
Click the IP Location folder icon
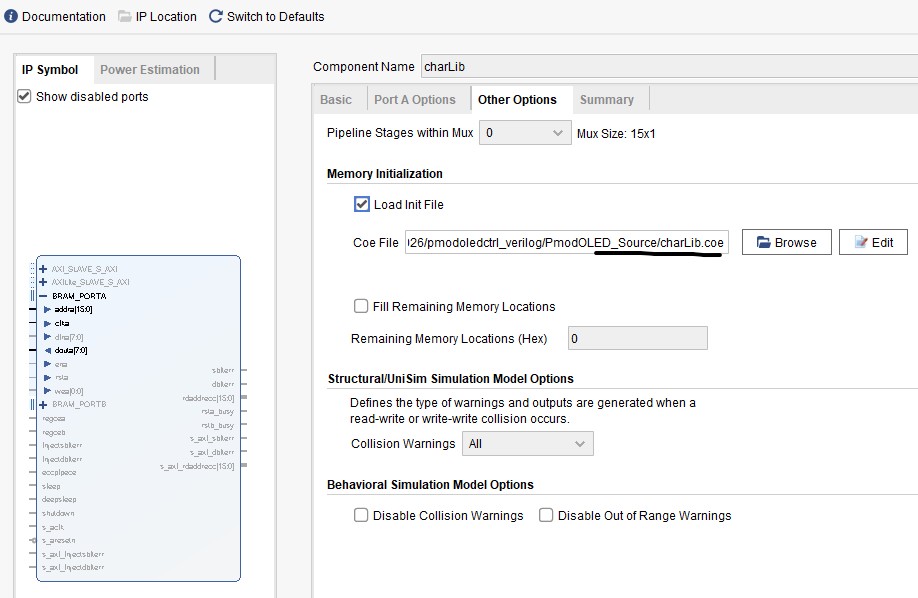124,17
